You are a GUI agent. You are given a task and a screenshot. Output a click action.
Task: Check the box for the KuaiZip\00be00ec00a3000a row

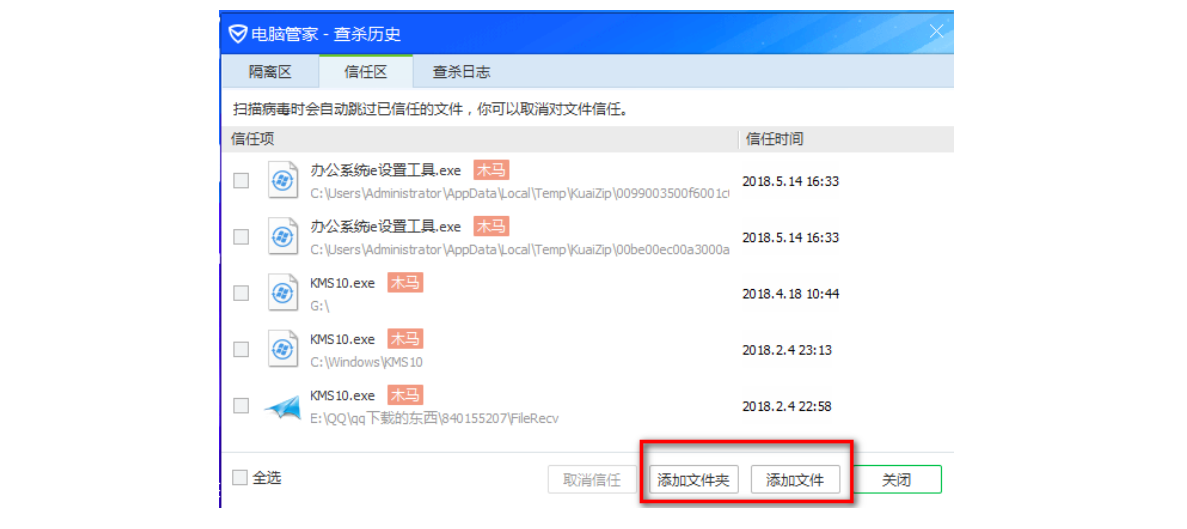point(241,237)
